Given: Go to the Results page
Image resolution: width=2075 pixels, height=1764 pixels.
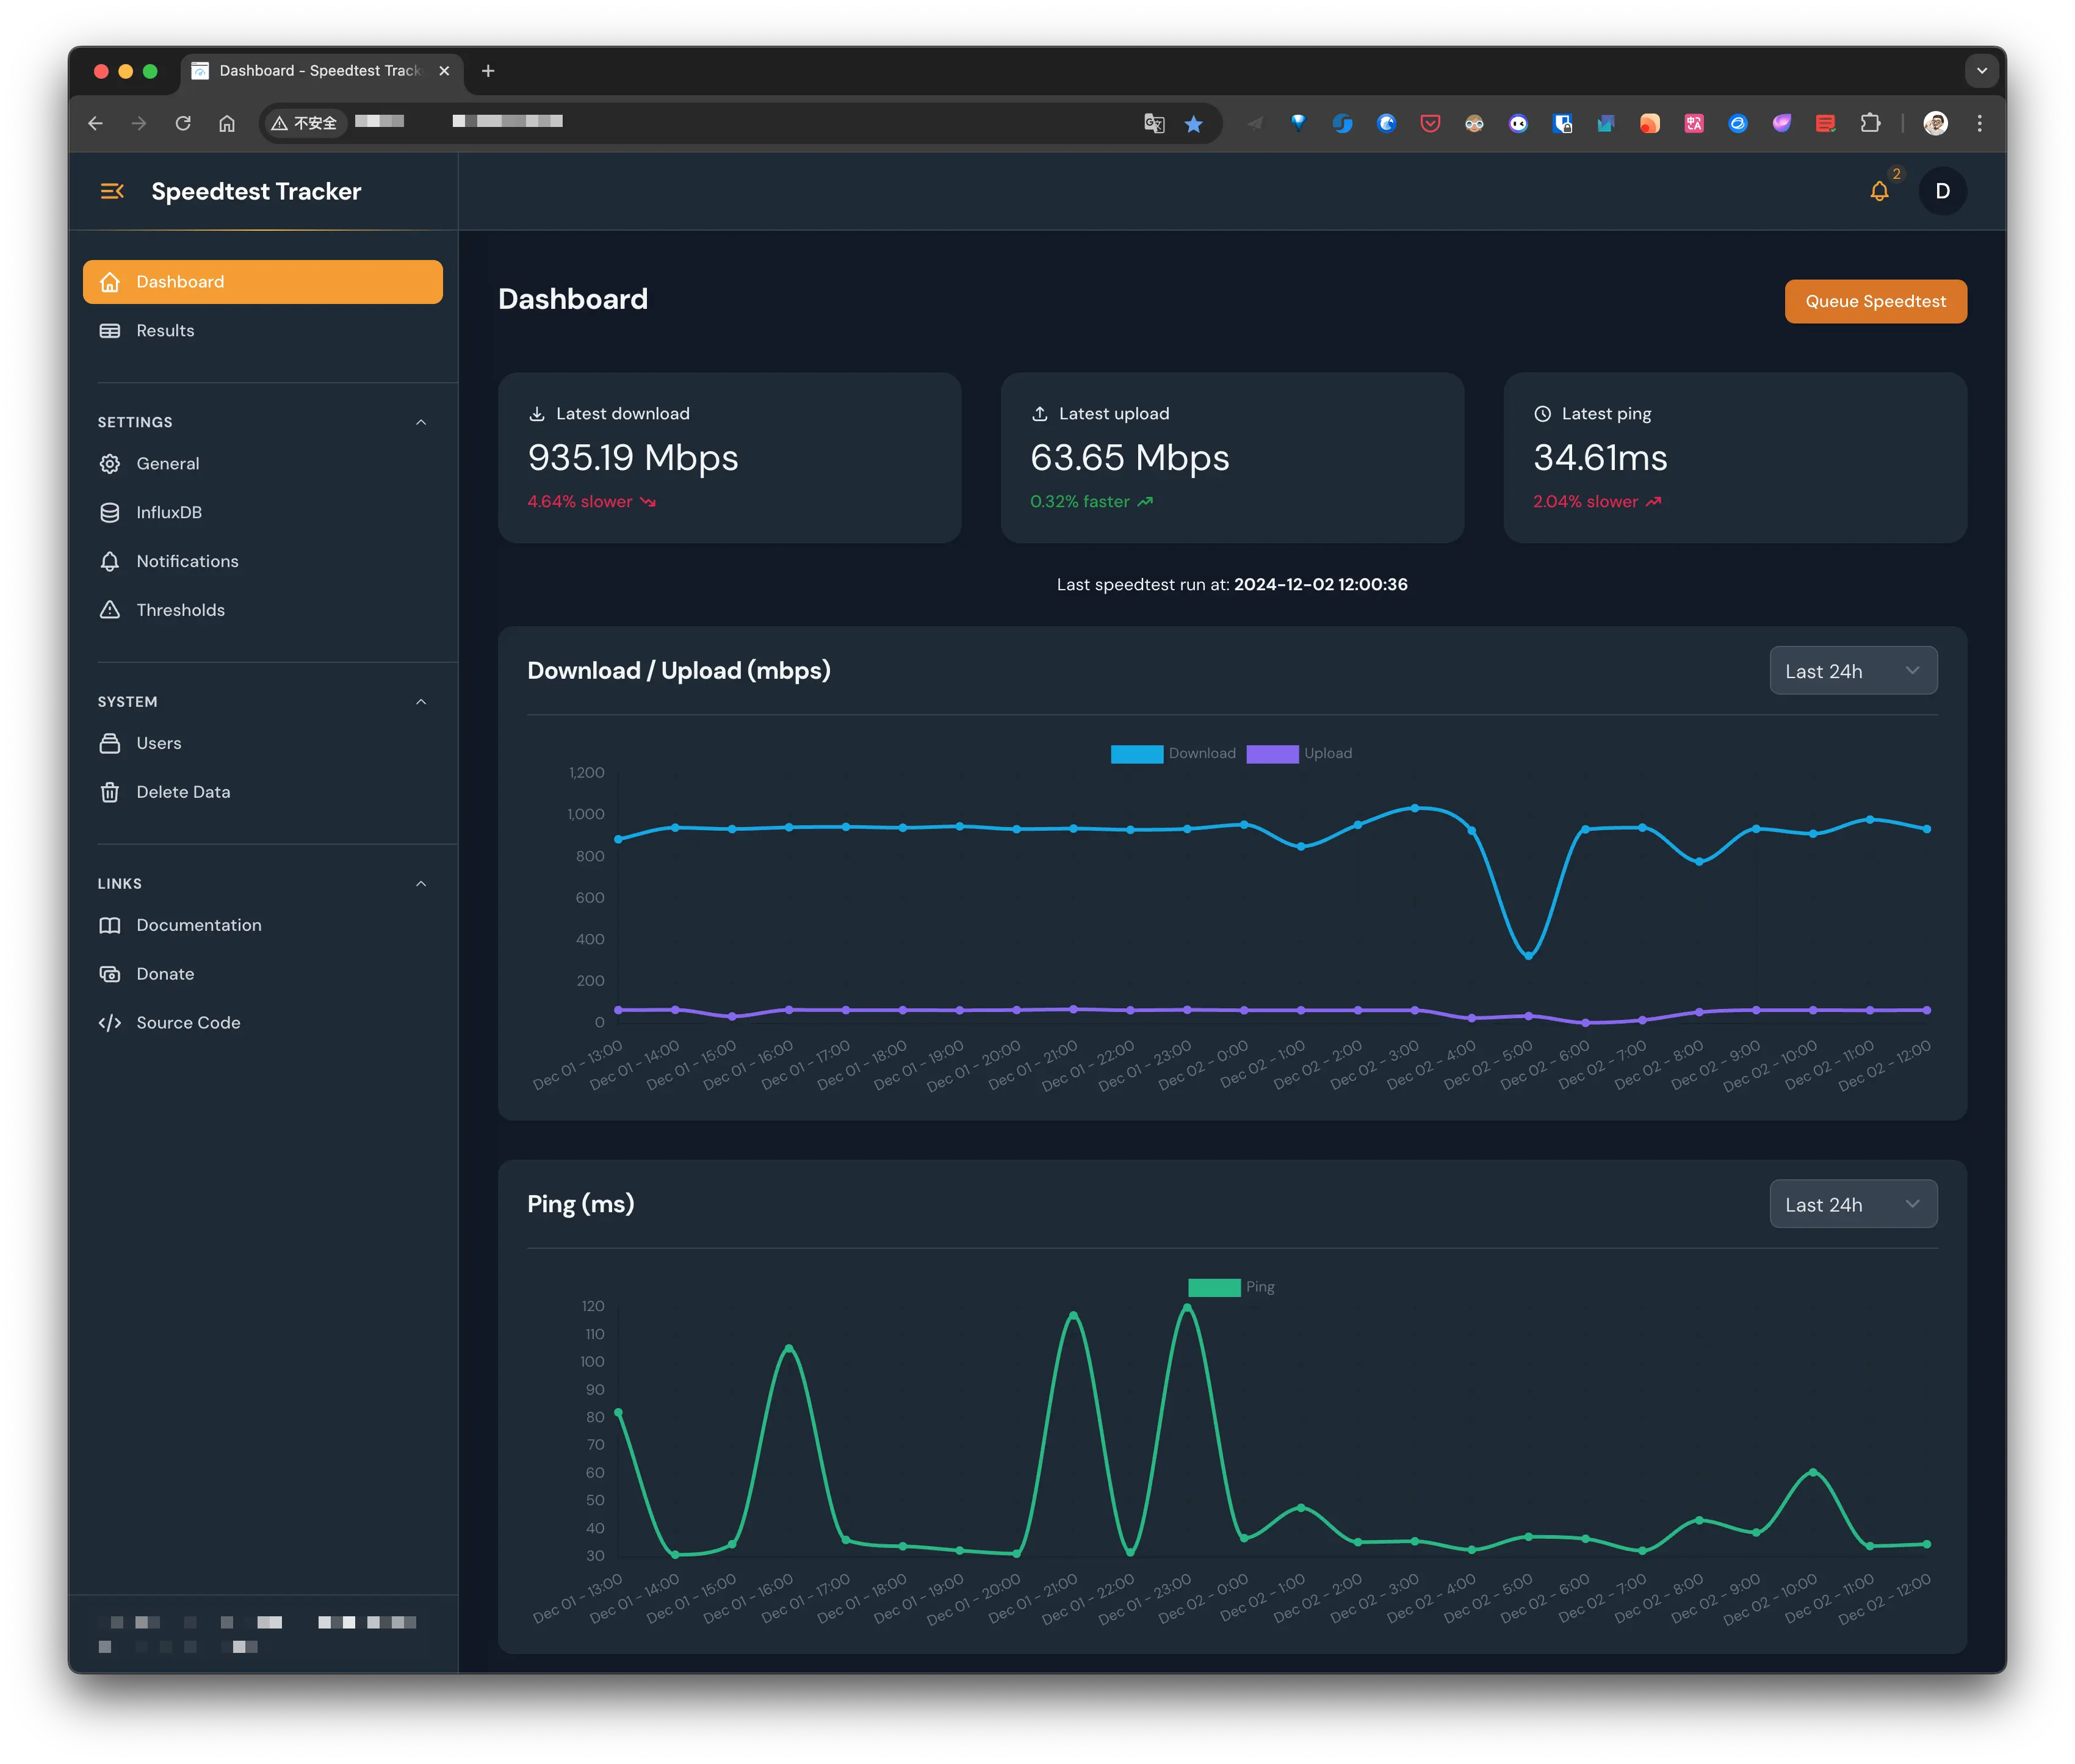Looking at the screenshot, I should click(x=165, y=331).
